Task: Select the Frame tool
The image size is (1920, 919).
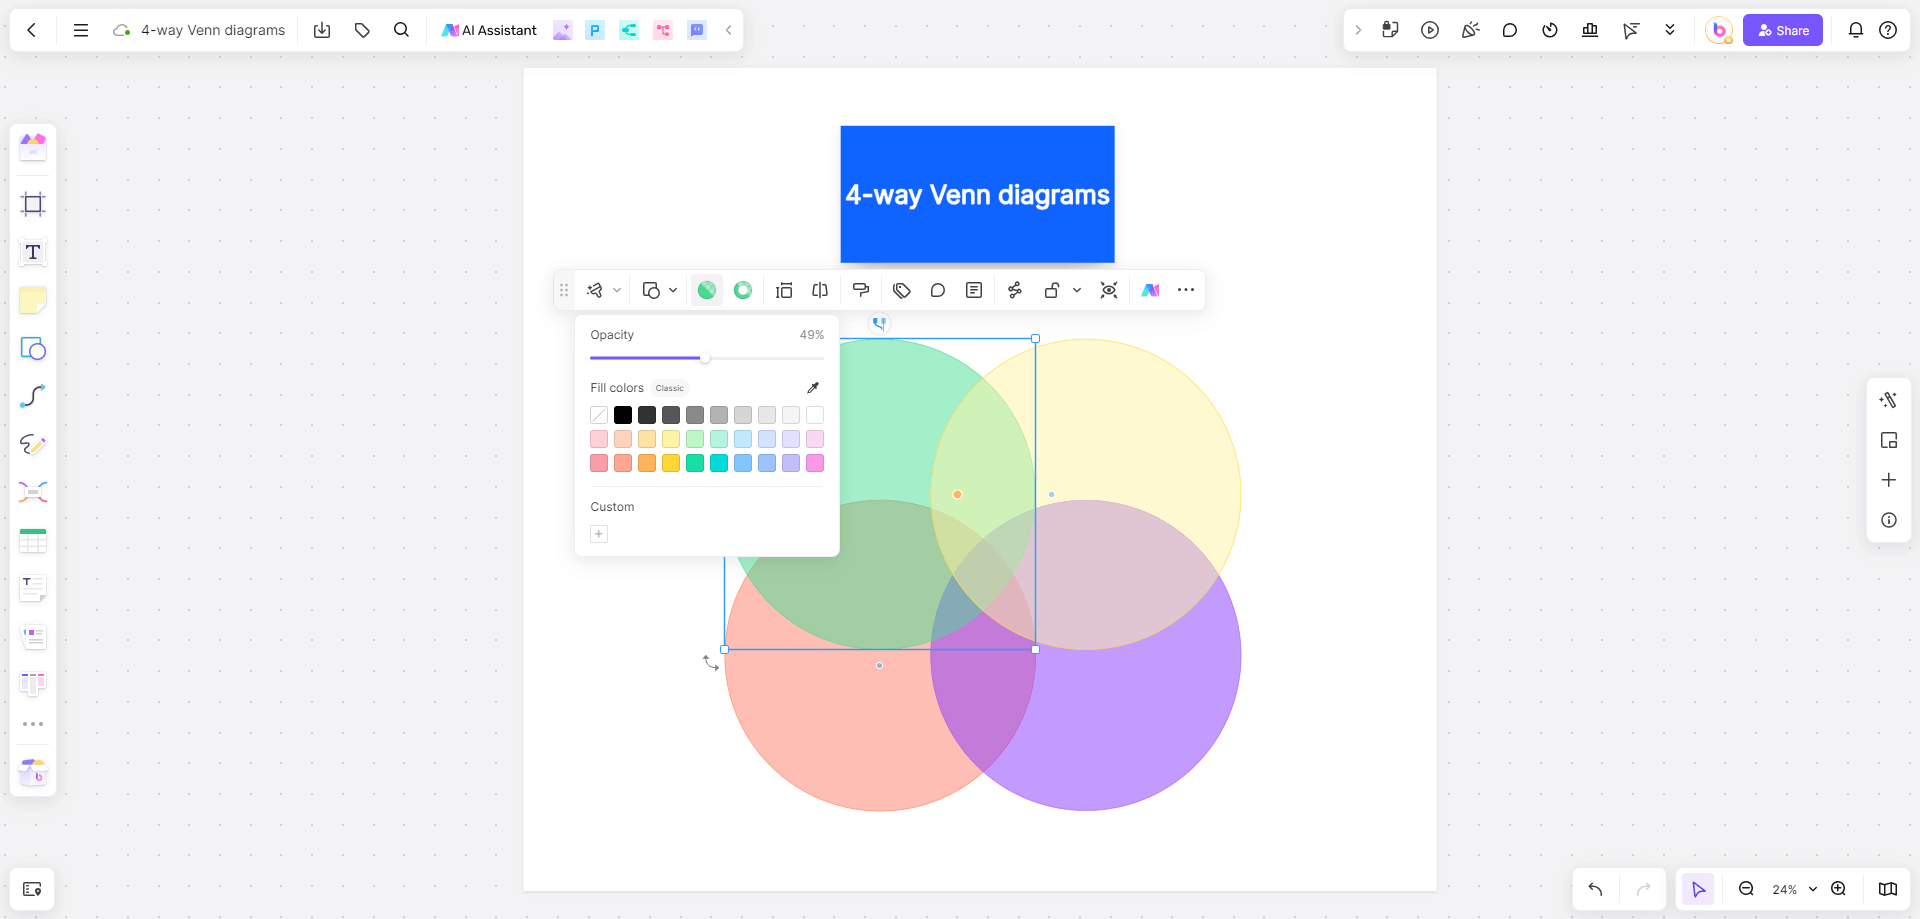Action: tap(33, 204)
